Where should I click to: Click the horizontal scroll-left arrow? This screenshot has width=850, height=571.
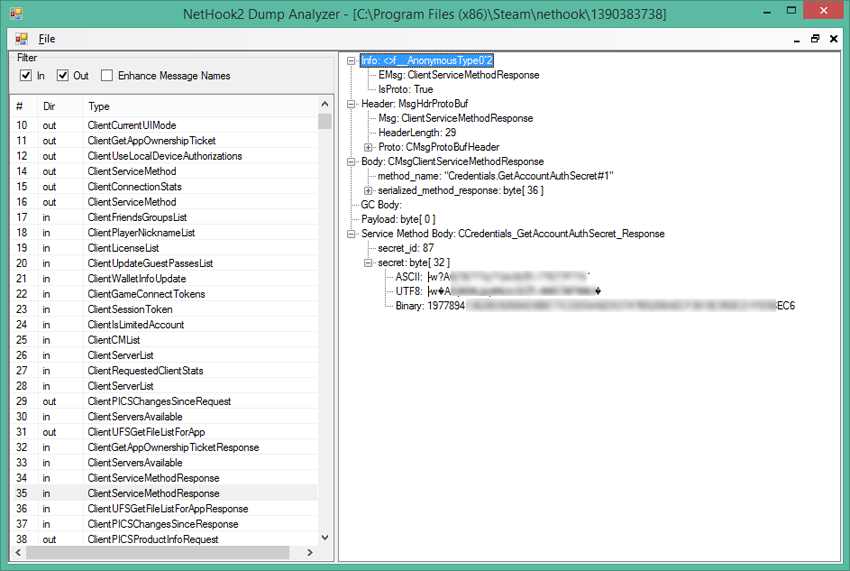[x=18, y=553]
